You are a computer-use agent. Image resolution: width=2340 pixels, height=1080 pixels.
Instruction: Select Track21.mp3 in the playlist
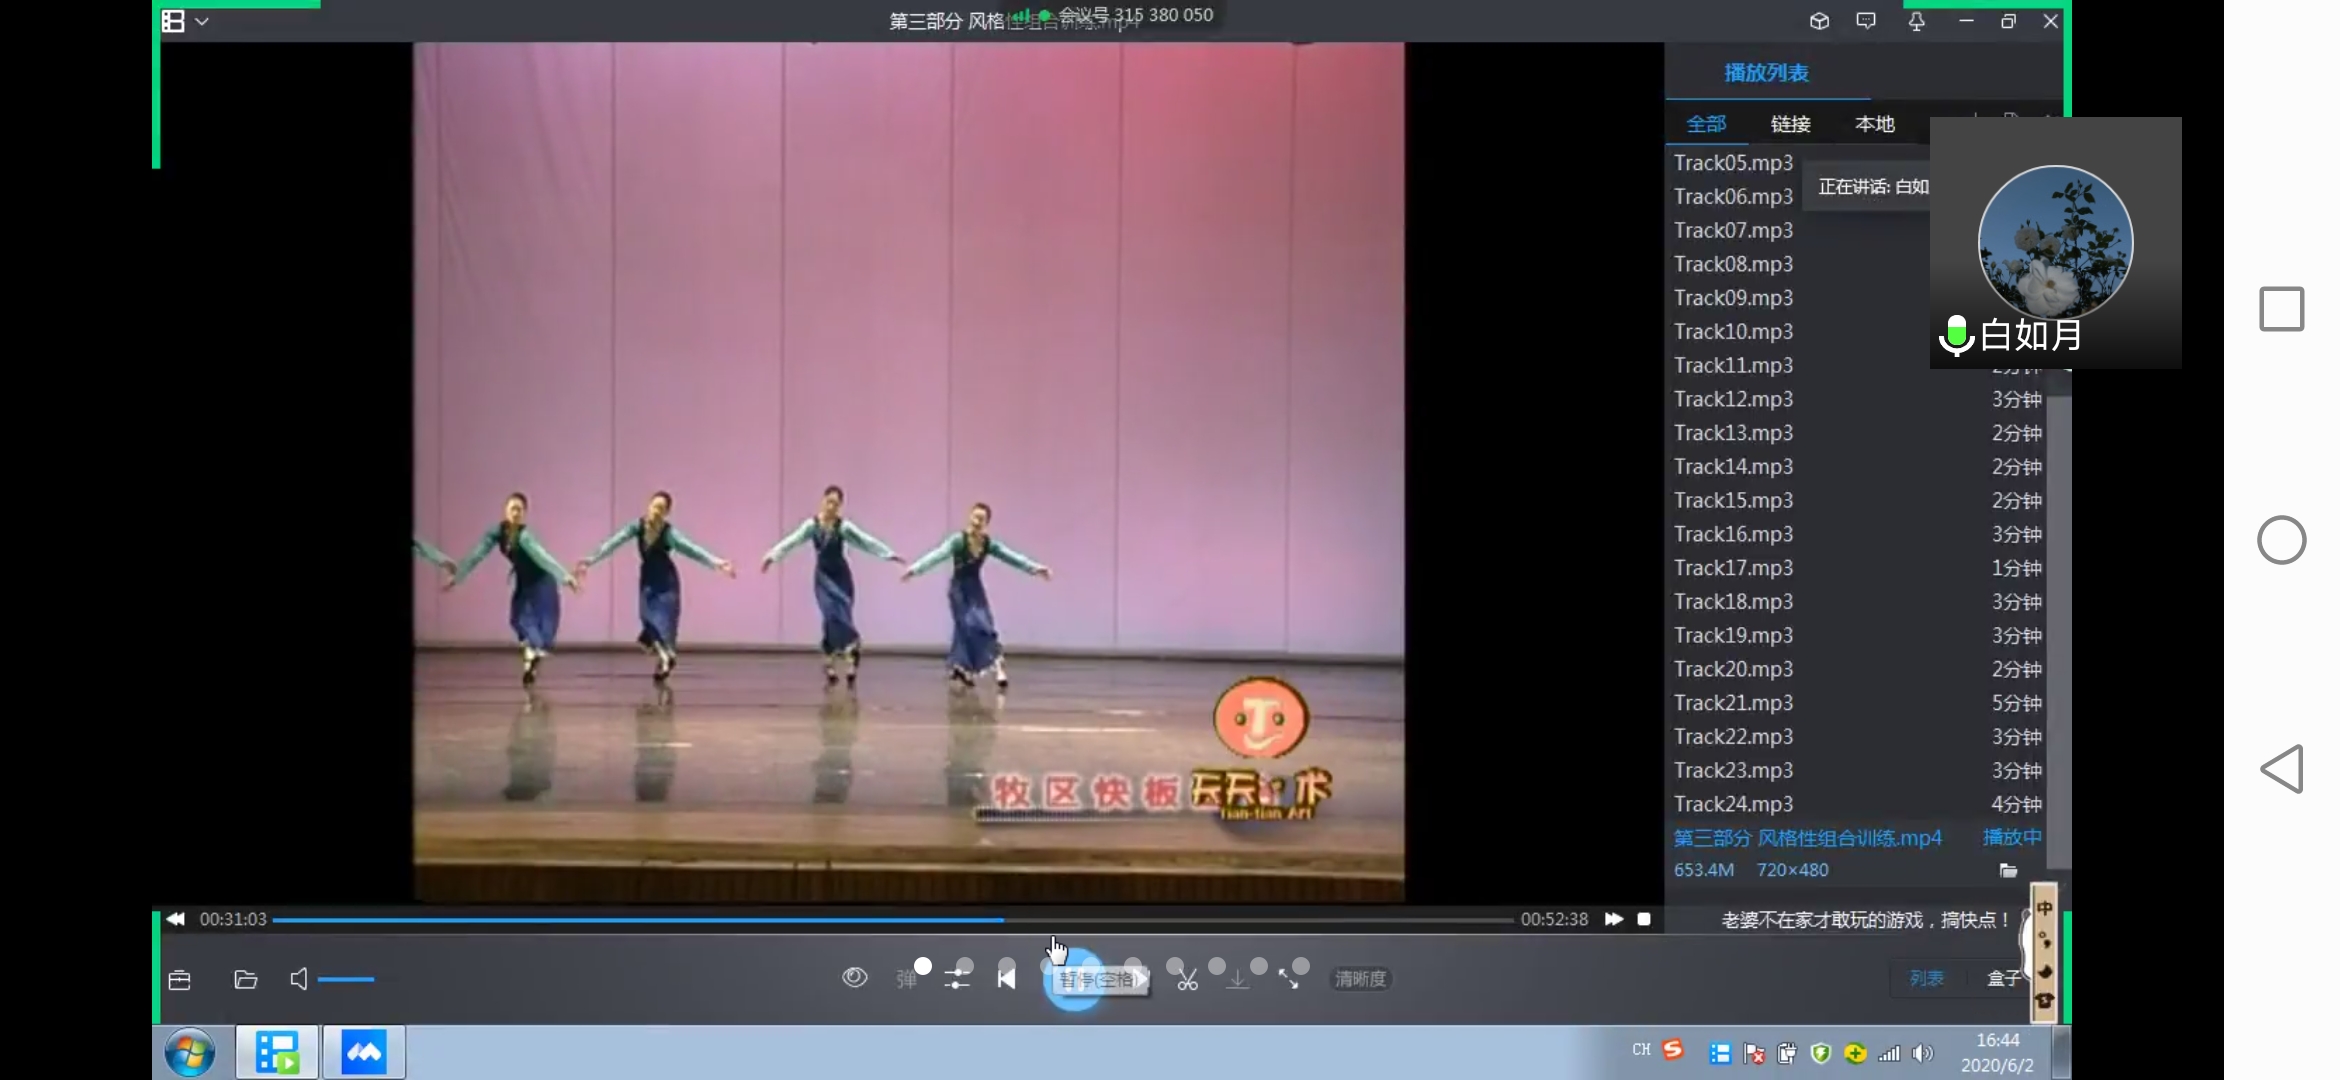point(1858,703)
